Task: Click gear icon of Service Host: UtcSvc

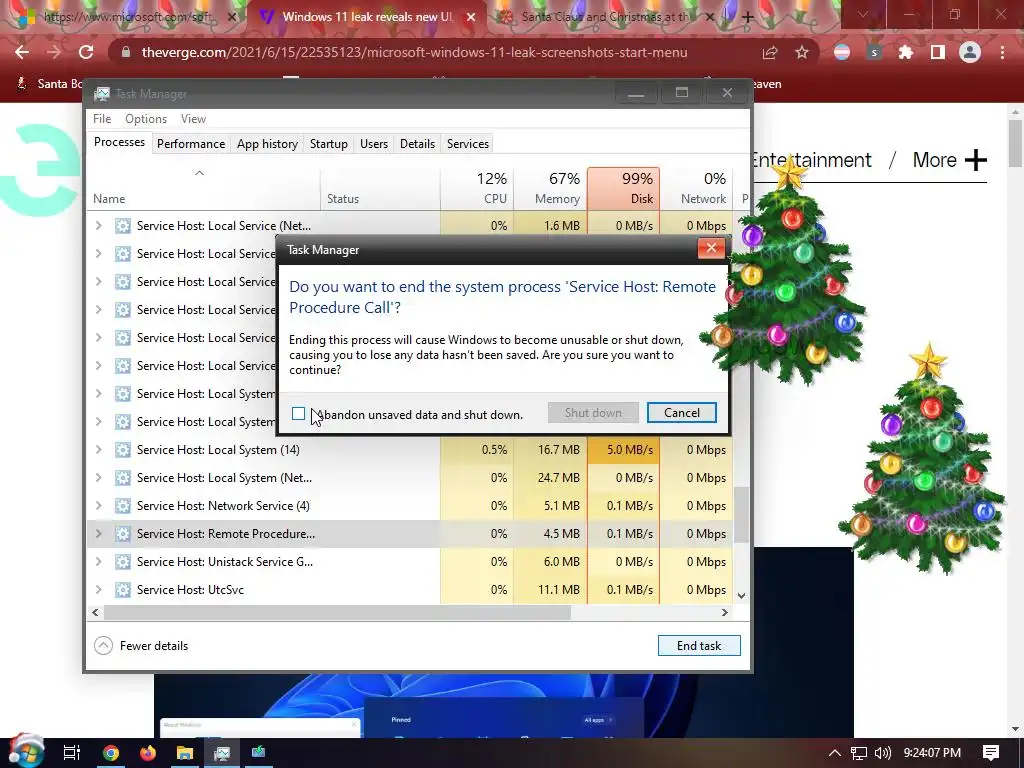Action: (x=123, y=590)
